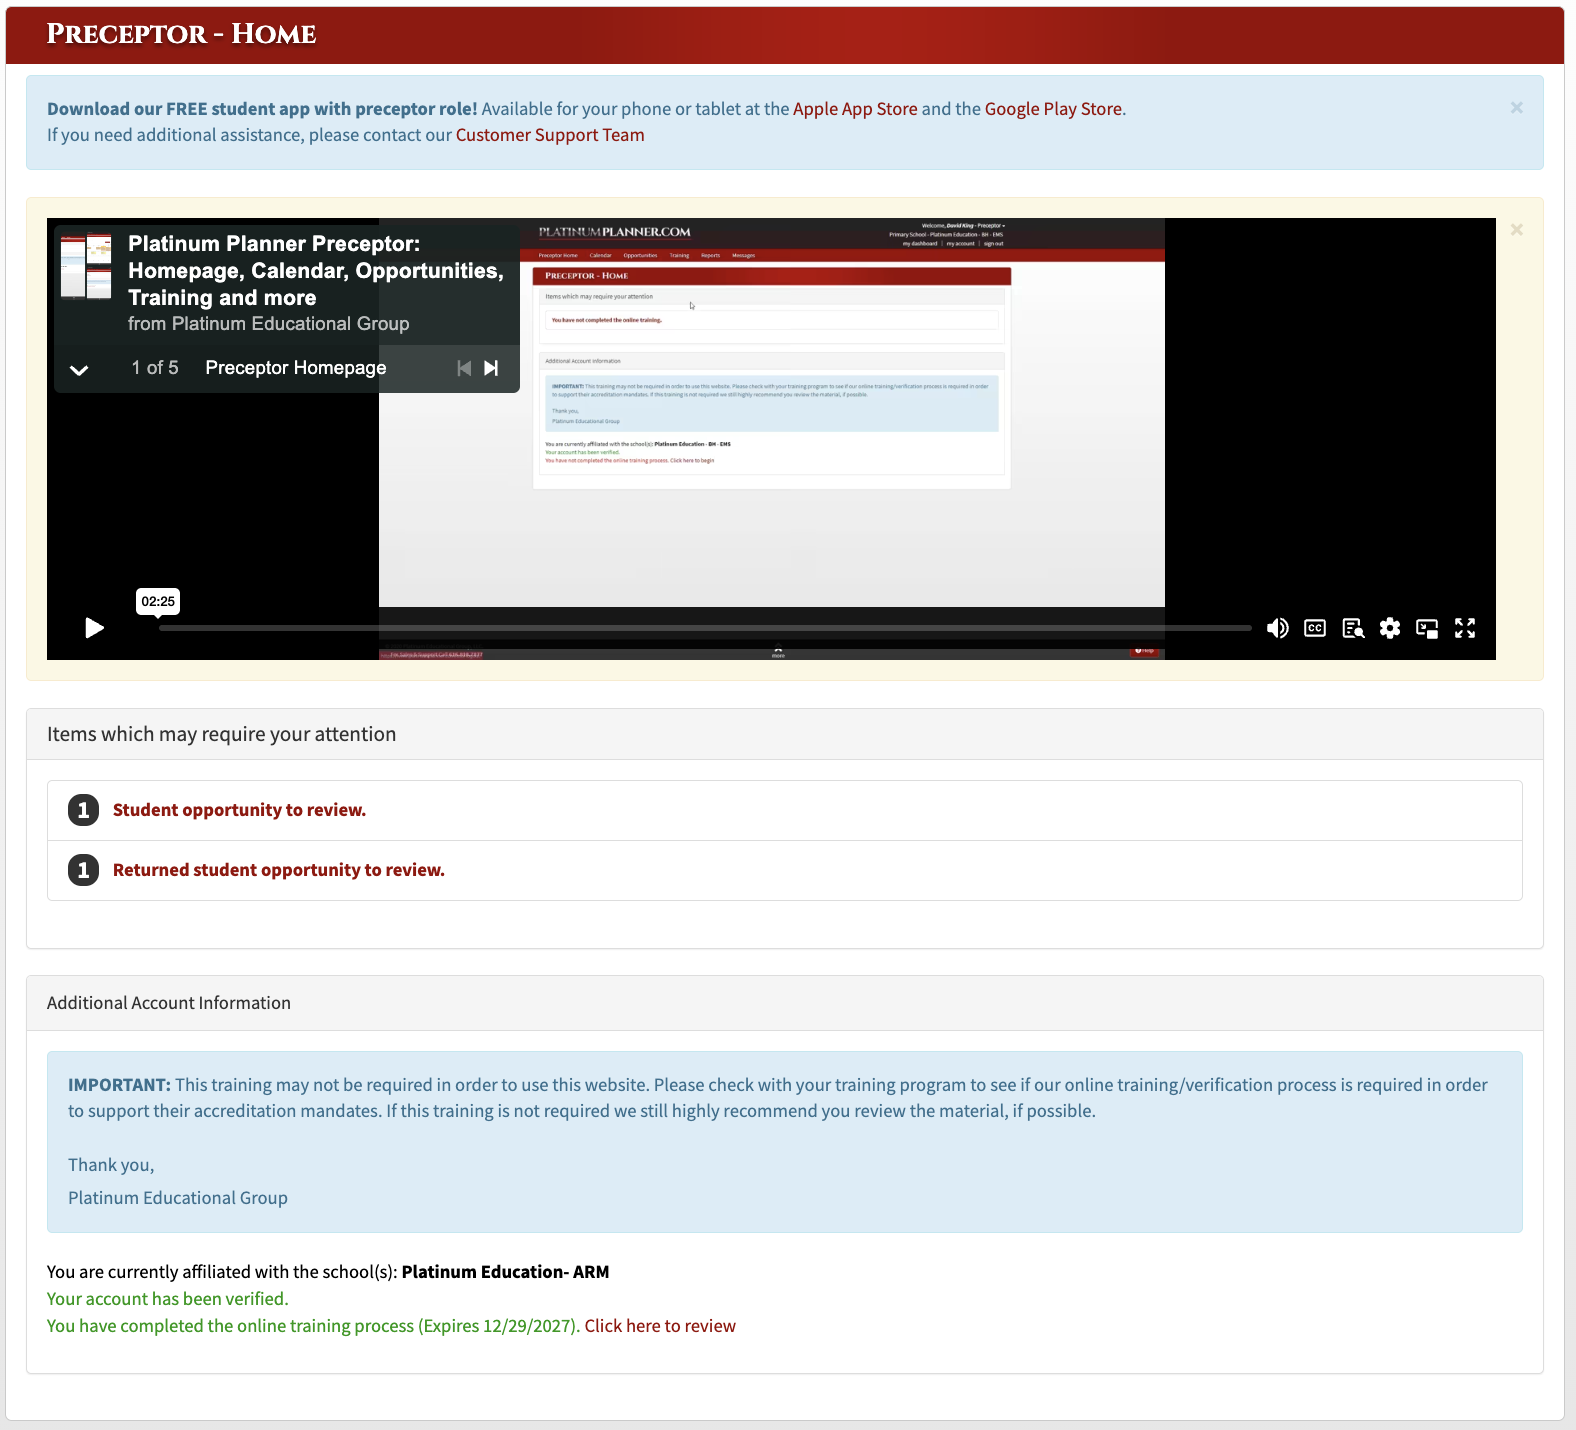
Task: Mute the video volume
Action: click(1277, 628)
